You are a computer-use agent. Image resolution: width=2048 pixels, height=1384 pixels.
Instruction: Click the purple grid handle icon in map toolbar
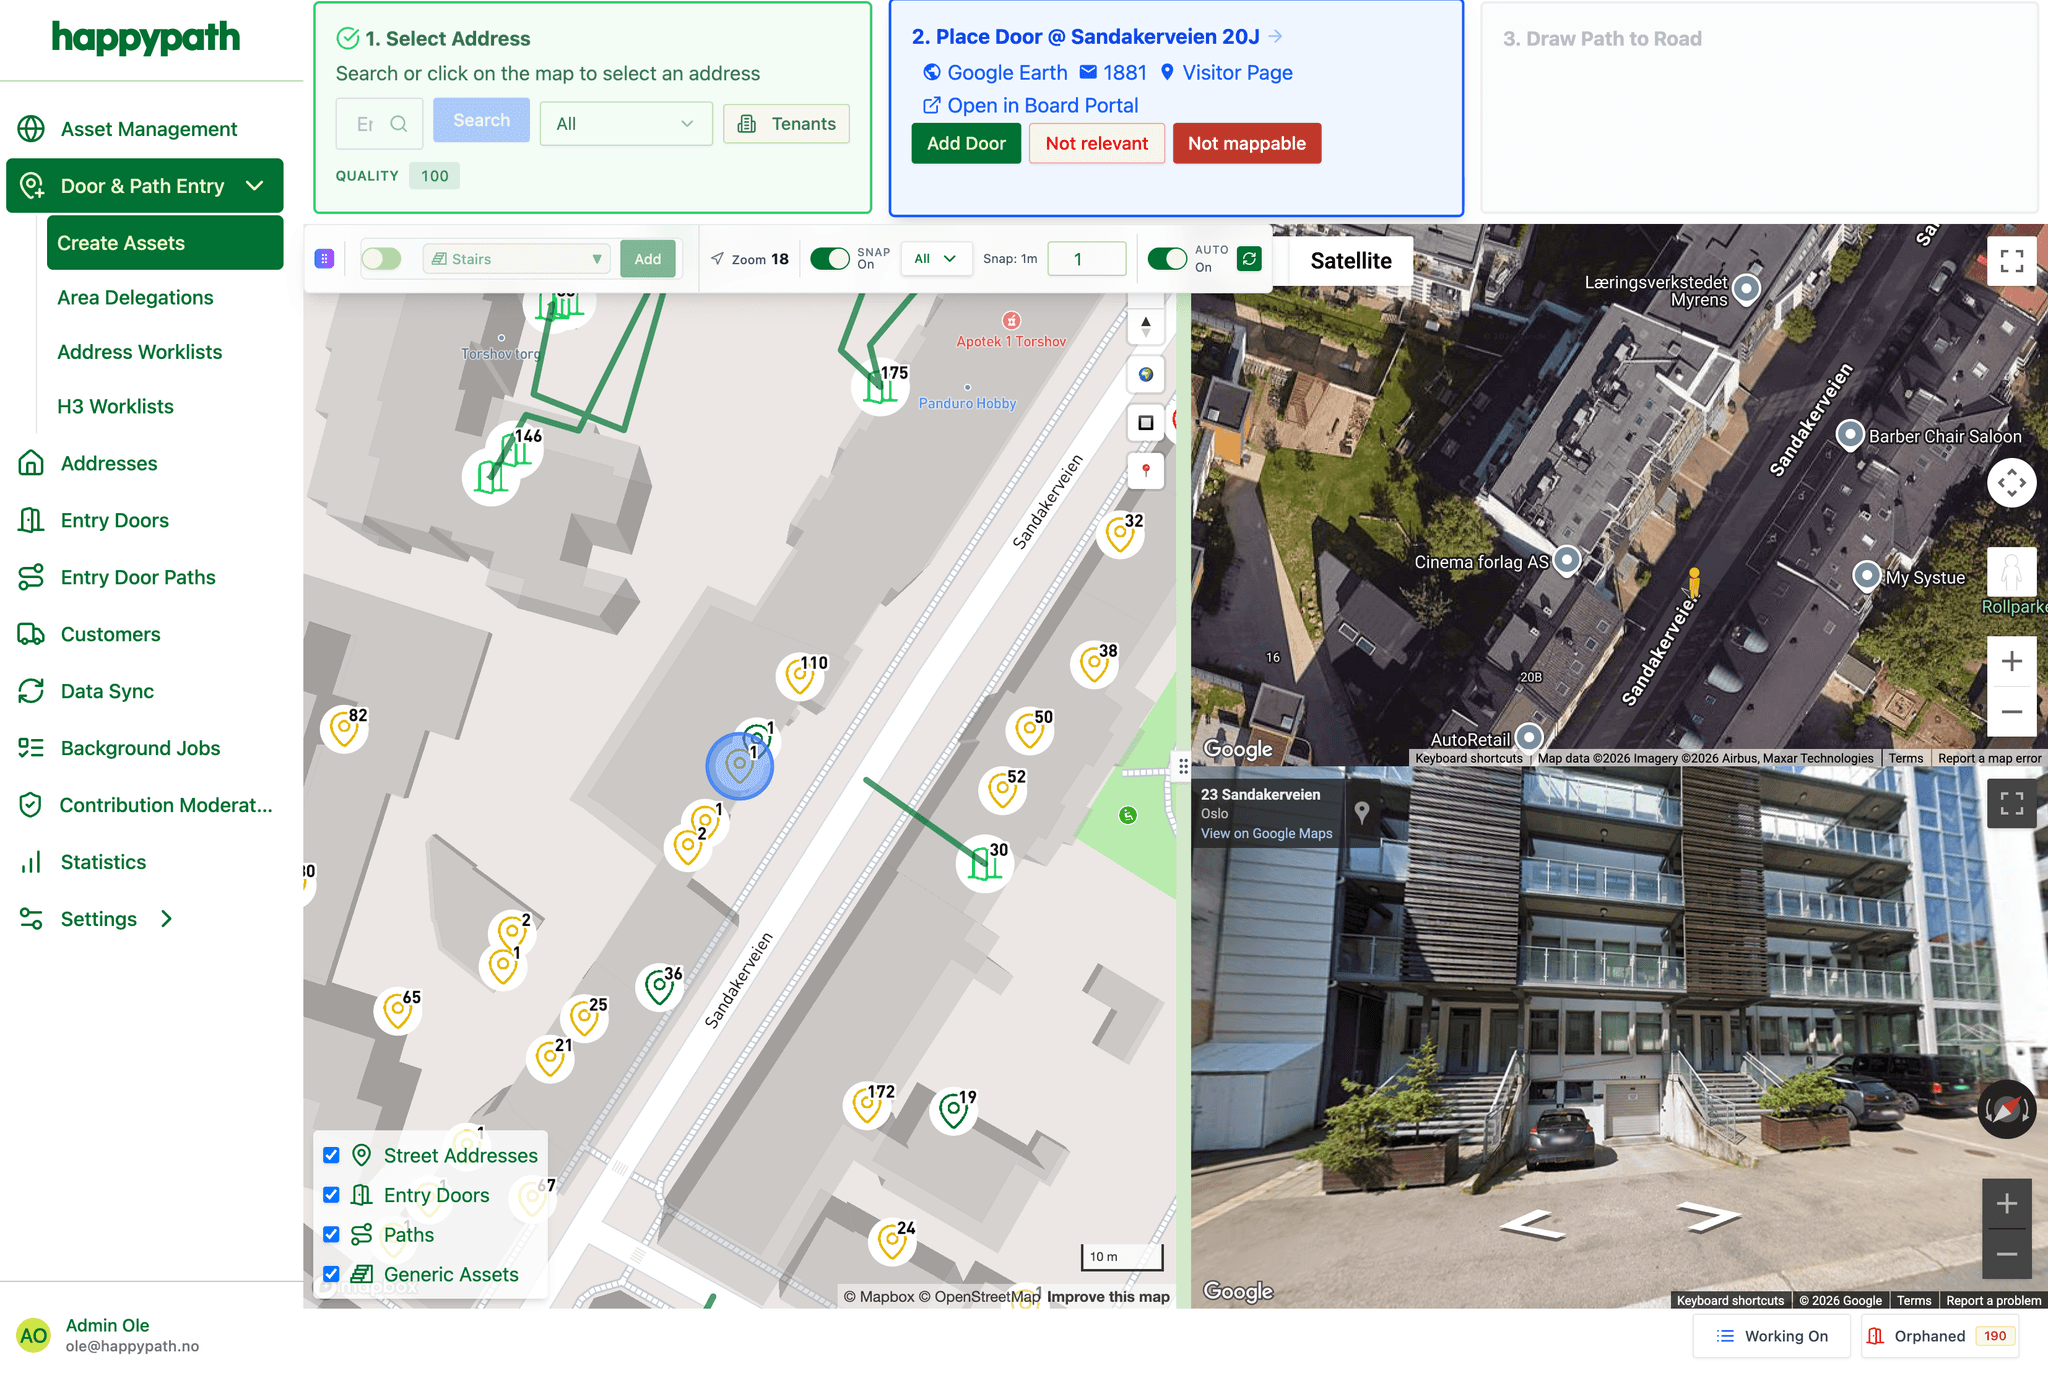click(x=324, y=259)
